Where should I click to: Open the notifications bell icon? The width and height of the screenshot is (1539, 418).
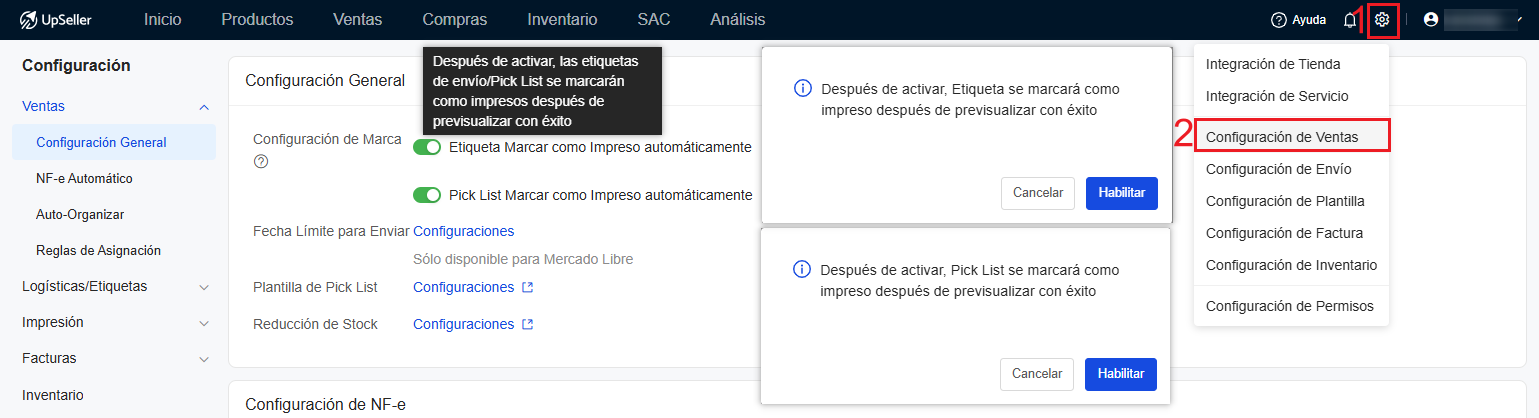tap(1350, 19)
